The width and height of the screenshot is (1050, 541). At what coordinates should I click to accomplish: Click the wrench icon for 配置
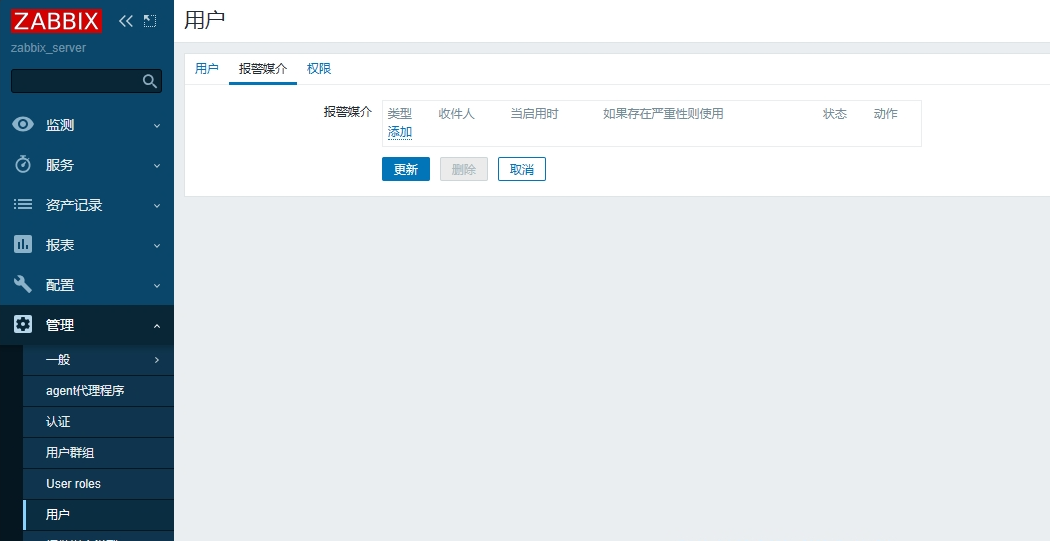point(23,285)
